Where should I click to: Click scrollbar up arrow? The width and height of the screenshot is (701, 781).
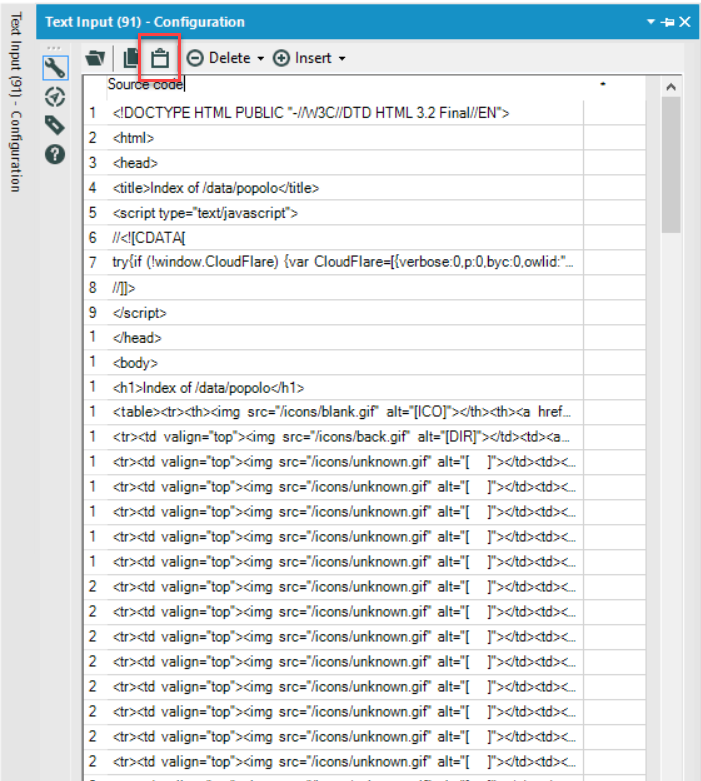671,87
